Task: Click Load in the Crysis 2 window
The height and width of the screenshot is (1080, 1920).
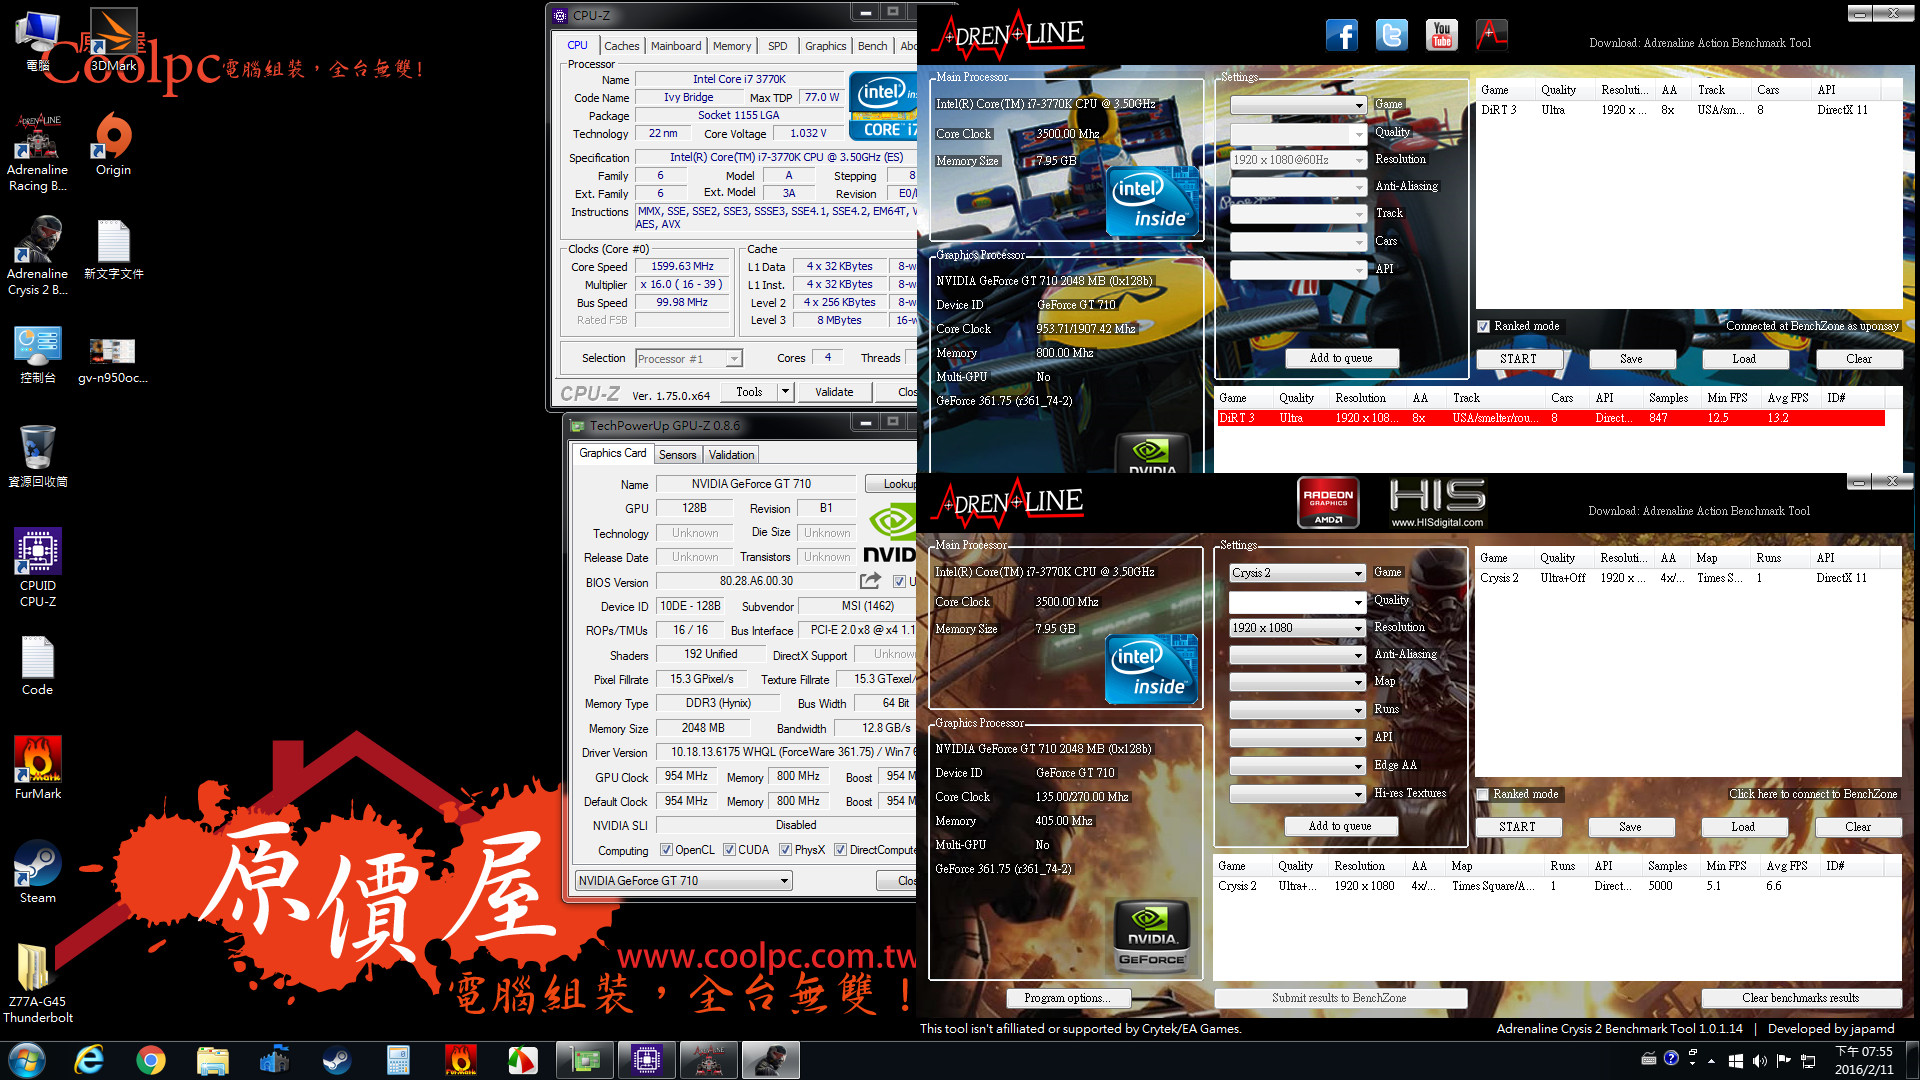Action: pos(1743,827)
